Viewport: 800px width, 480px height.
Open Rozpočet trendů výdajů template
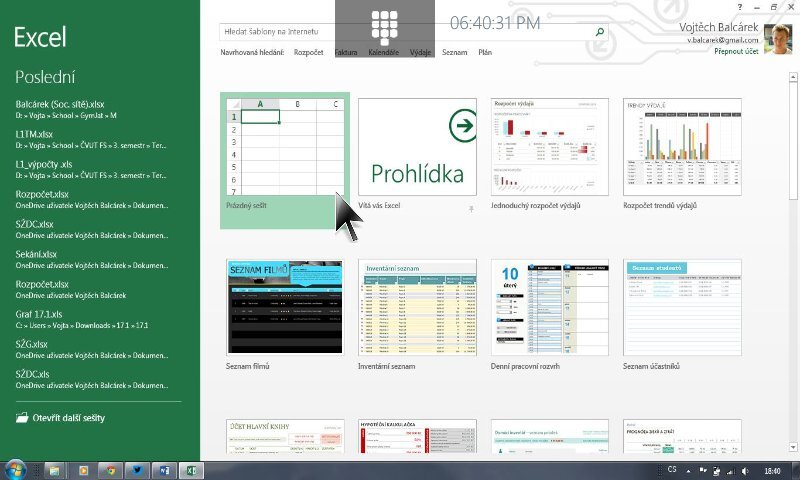(682, 147)
